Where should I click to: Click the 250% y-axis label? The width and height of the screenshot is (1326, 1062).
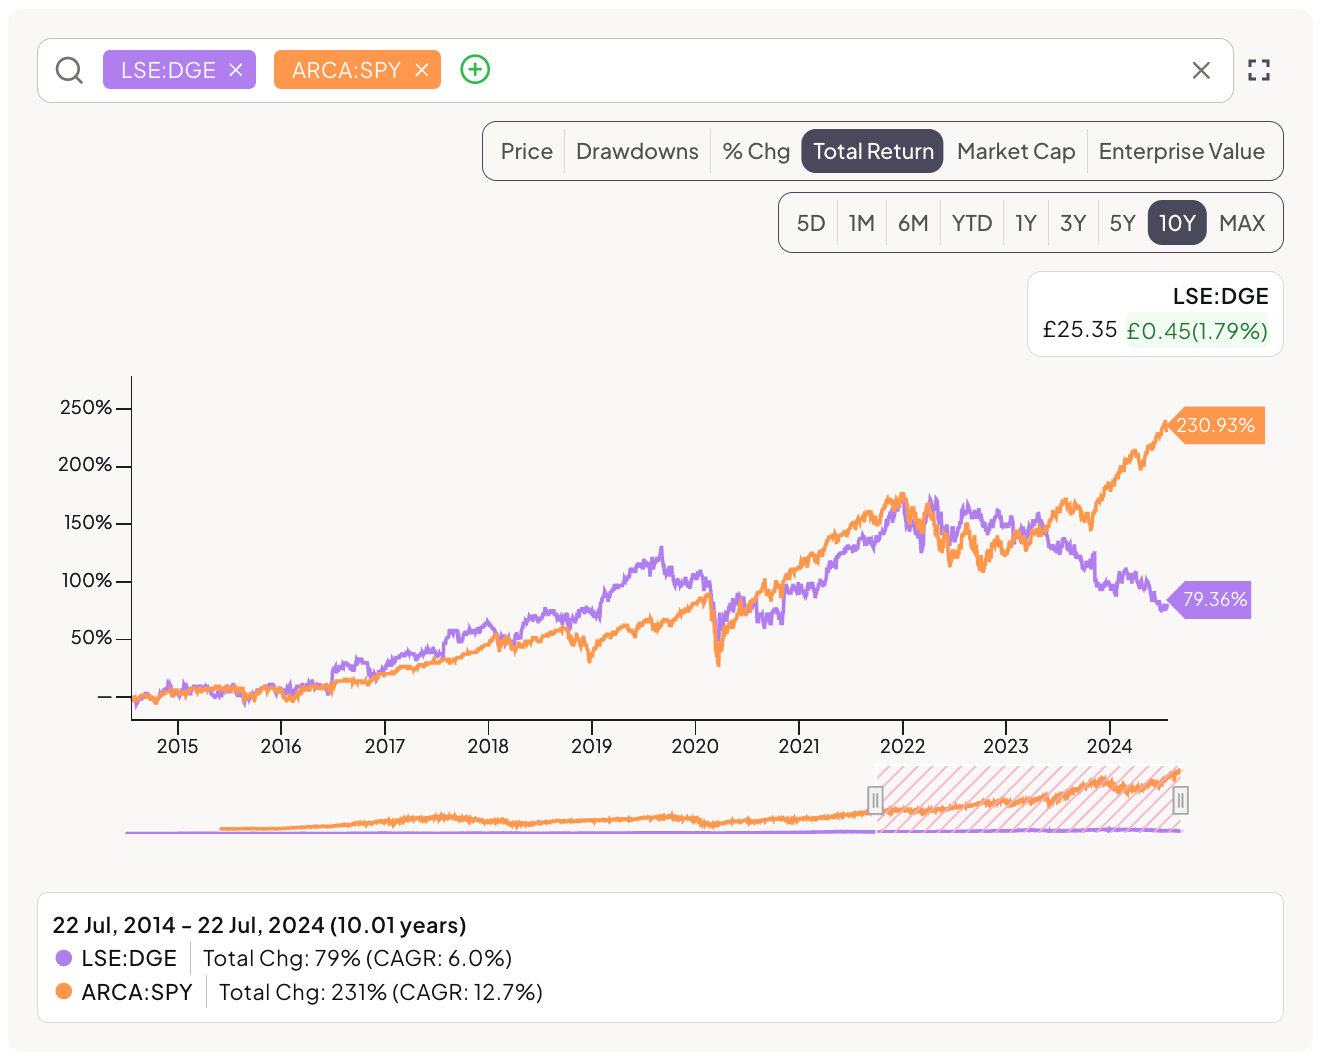[x=86, y=407]
